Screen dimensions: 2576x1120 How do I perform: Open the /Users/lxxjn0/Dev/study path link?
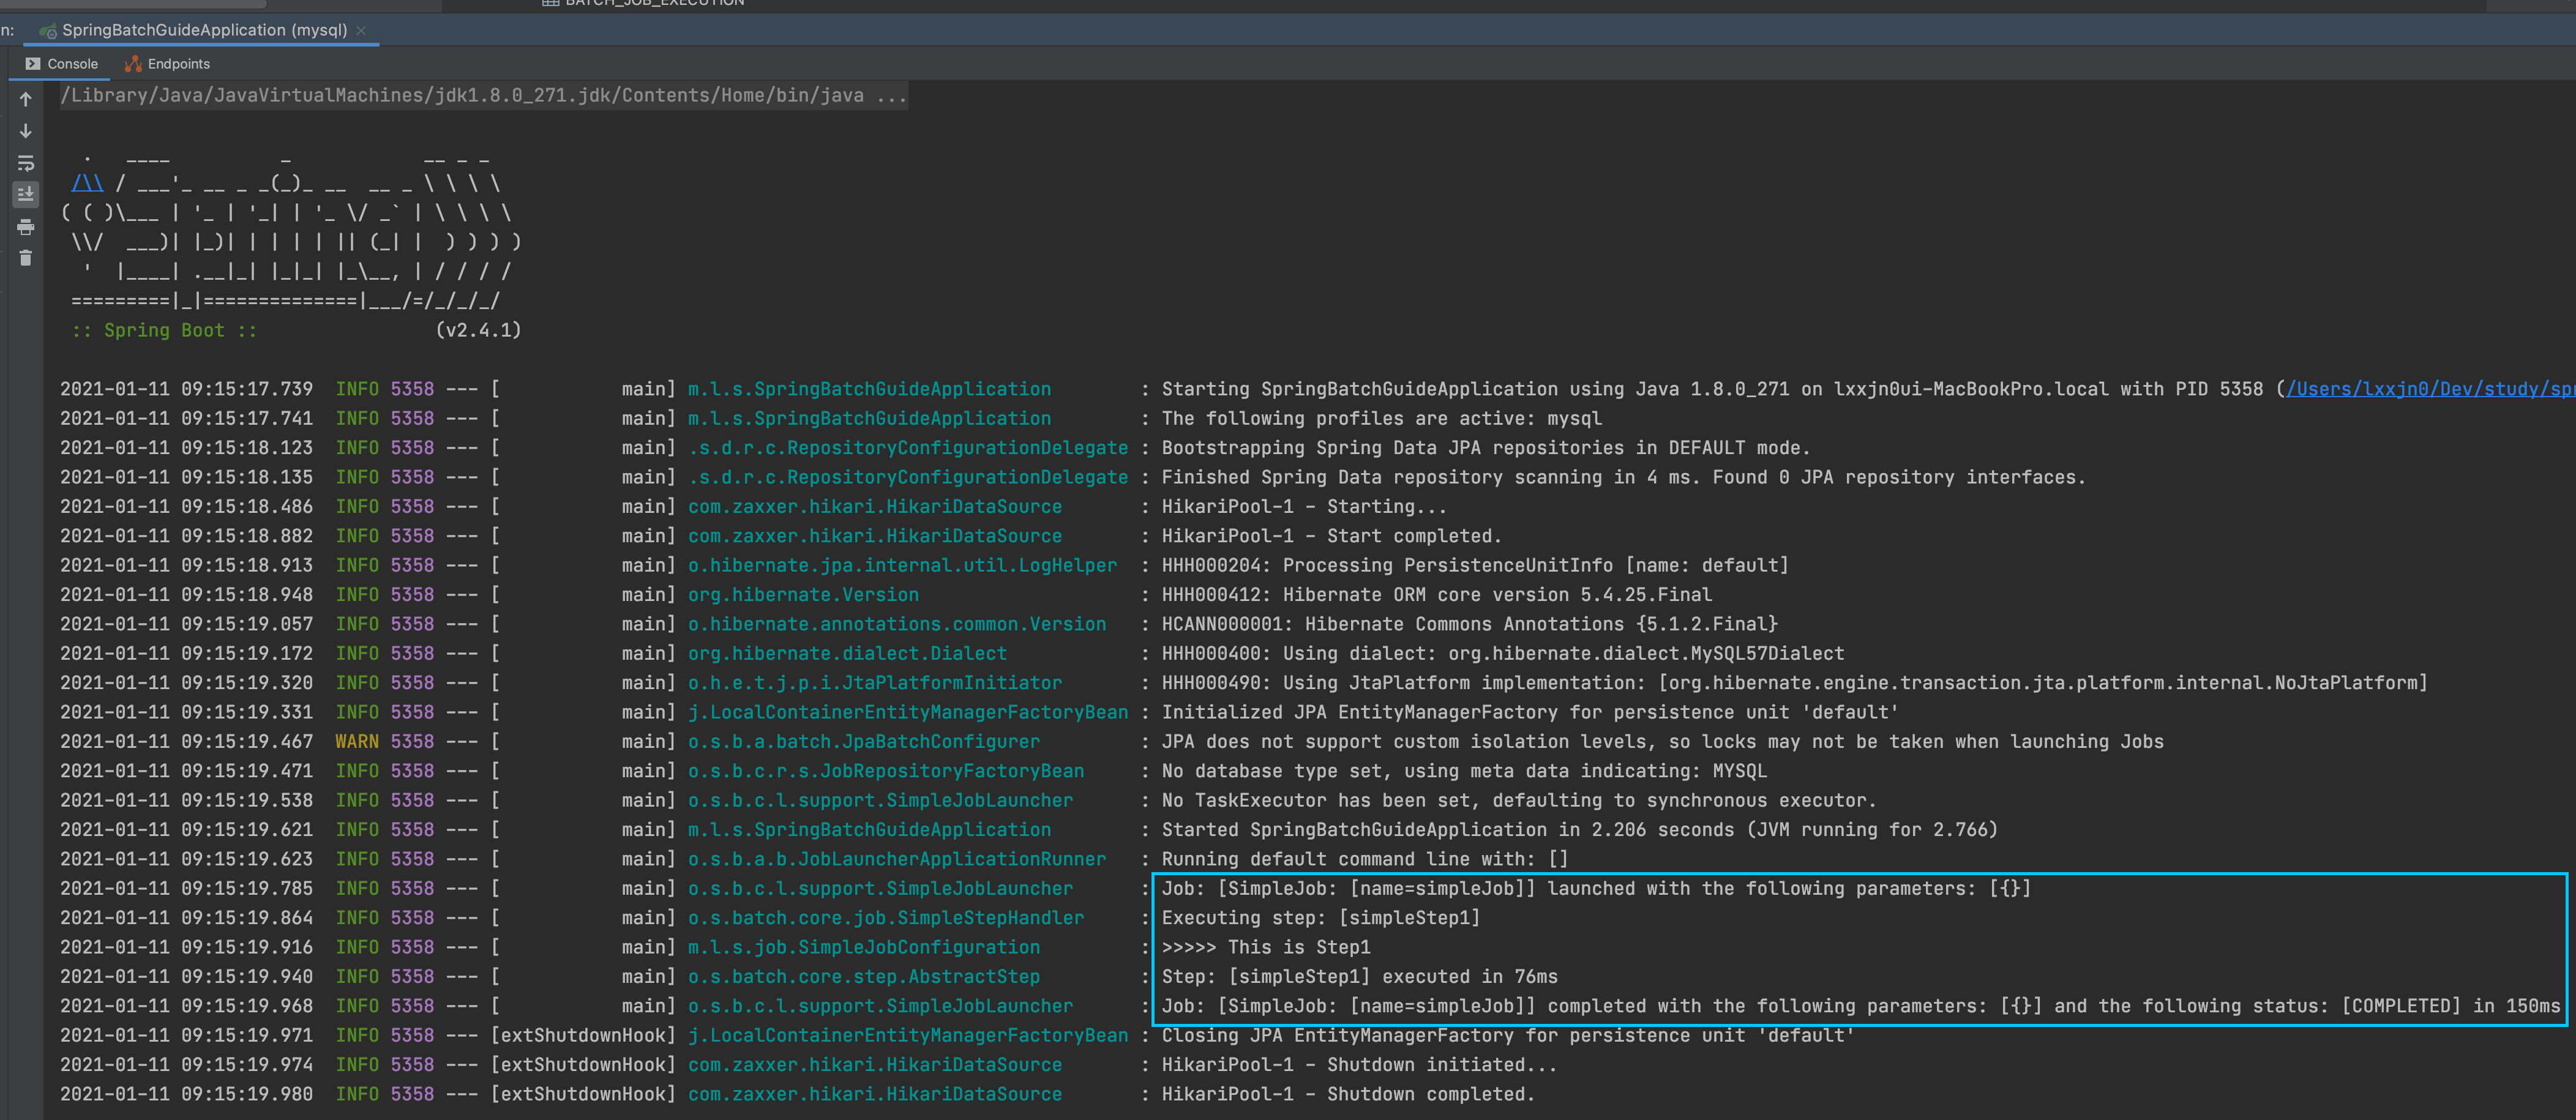coord(2430,389)
